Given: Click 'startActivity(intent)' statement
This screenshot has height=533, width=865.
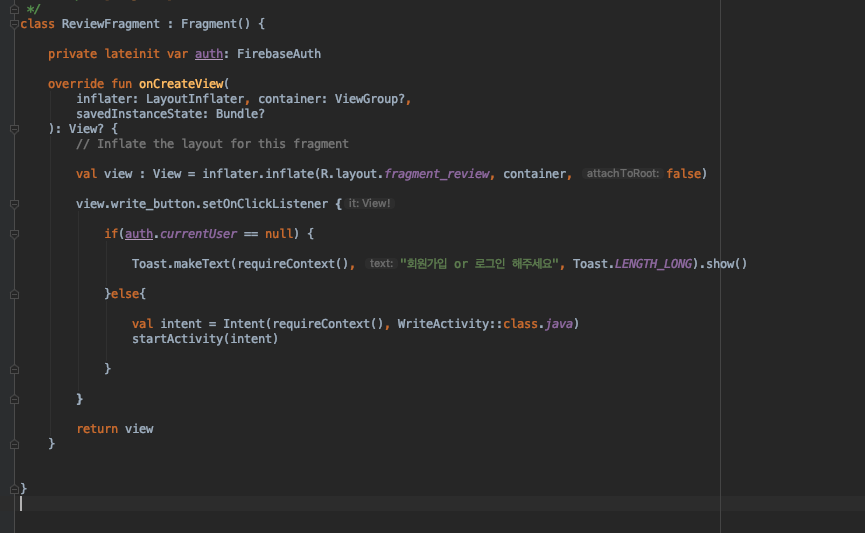Looking at the screenshot, I should click(205, 339).
